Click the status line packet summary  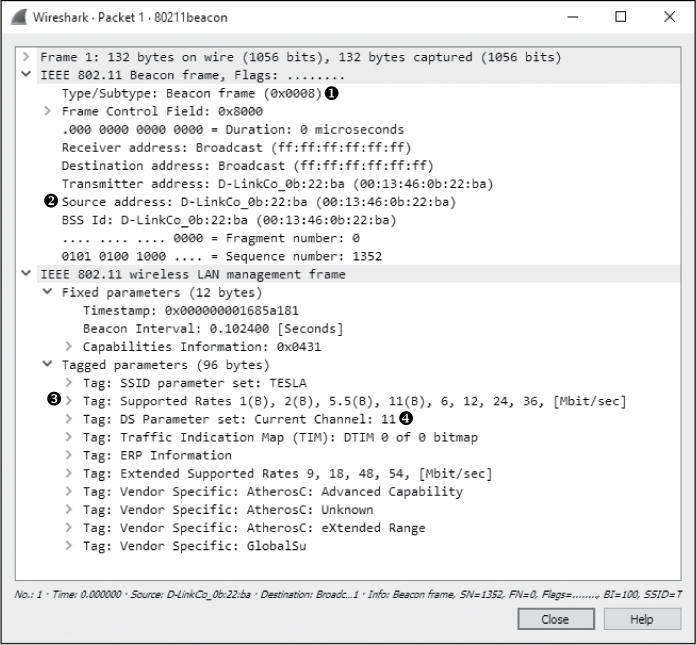pos(348,594)
